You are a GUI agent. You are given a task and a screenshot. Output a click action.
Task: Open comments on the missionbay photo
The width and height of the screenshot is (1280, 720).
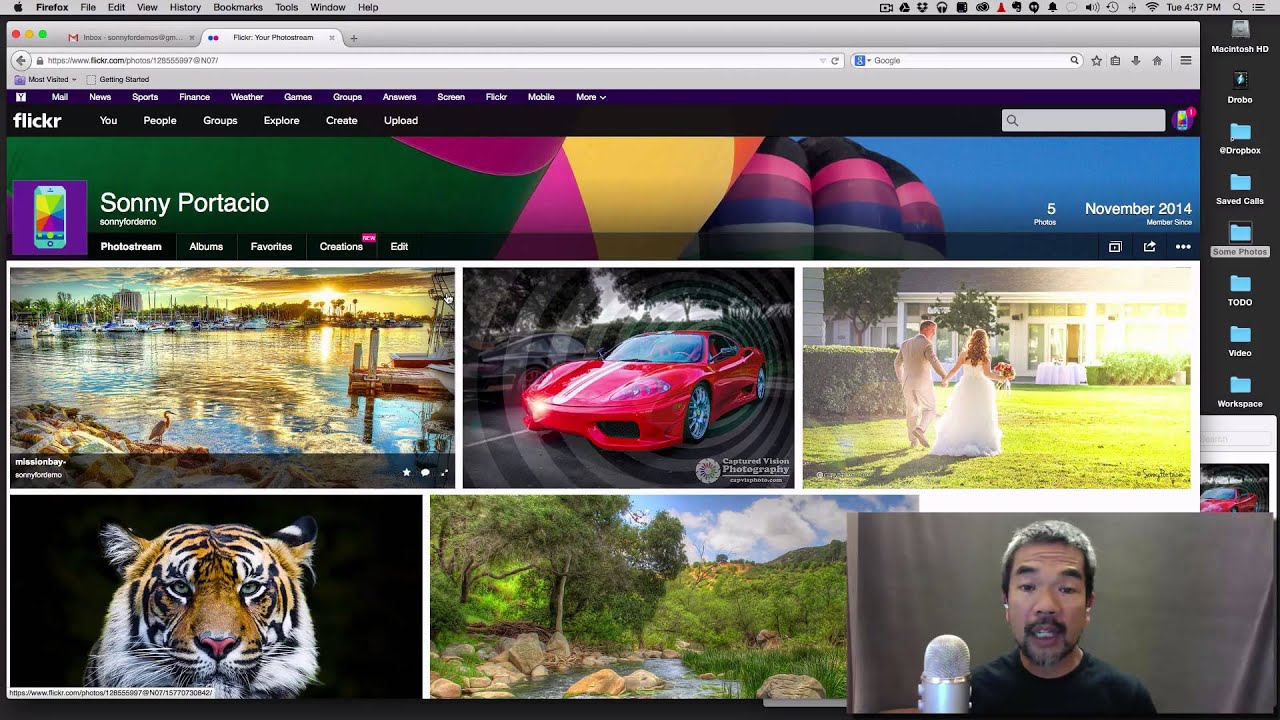click(425, 472)
